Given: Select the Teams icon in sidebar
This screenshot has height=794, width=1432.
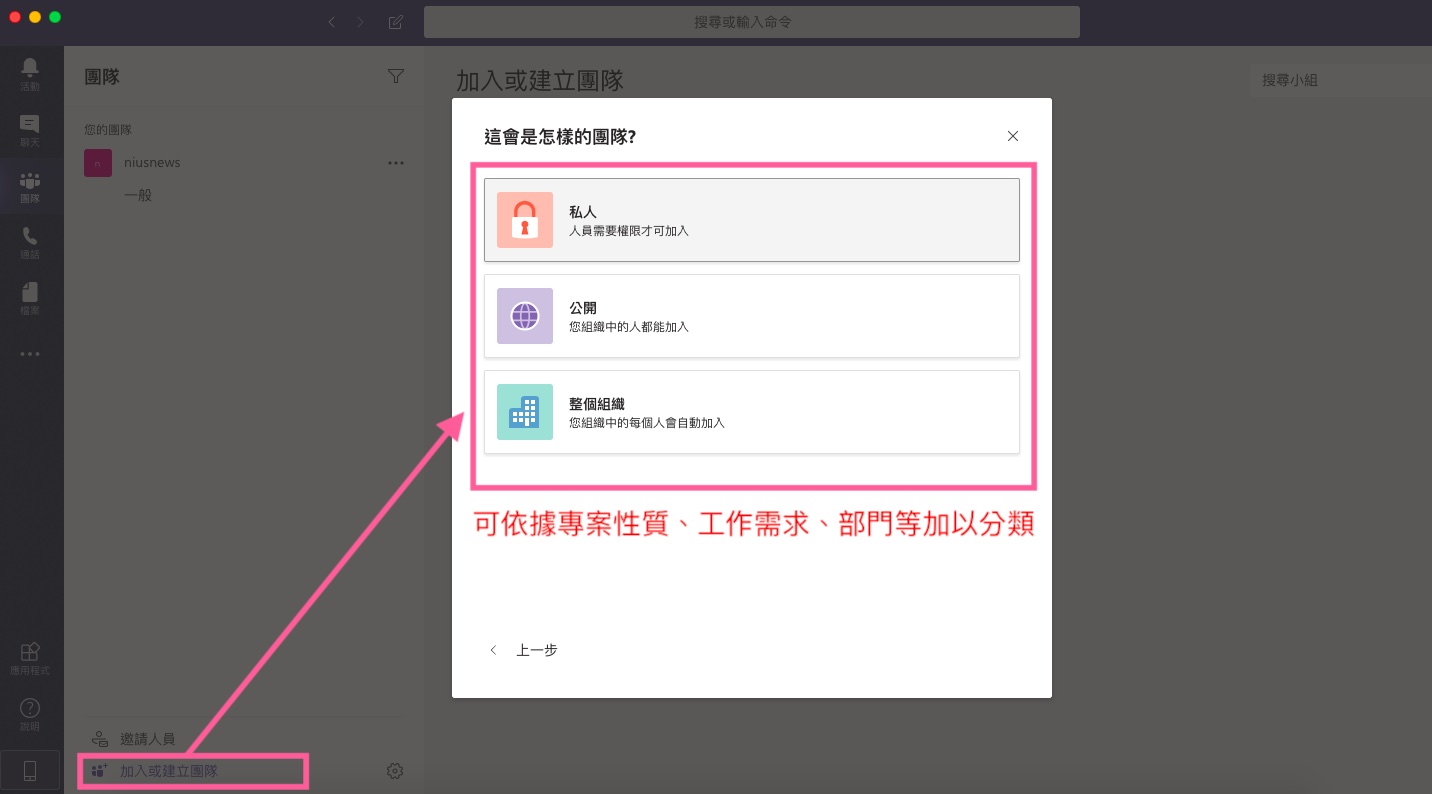Looking at the screenshot, I should (30, 185).
